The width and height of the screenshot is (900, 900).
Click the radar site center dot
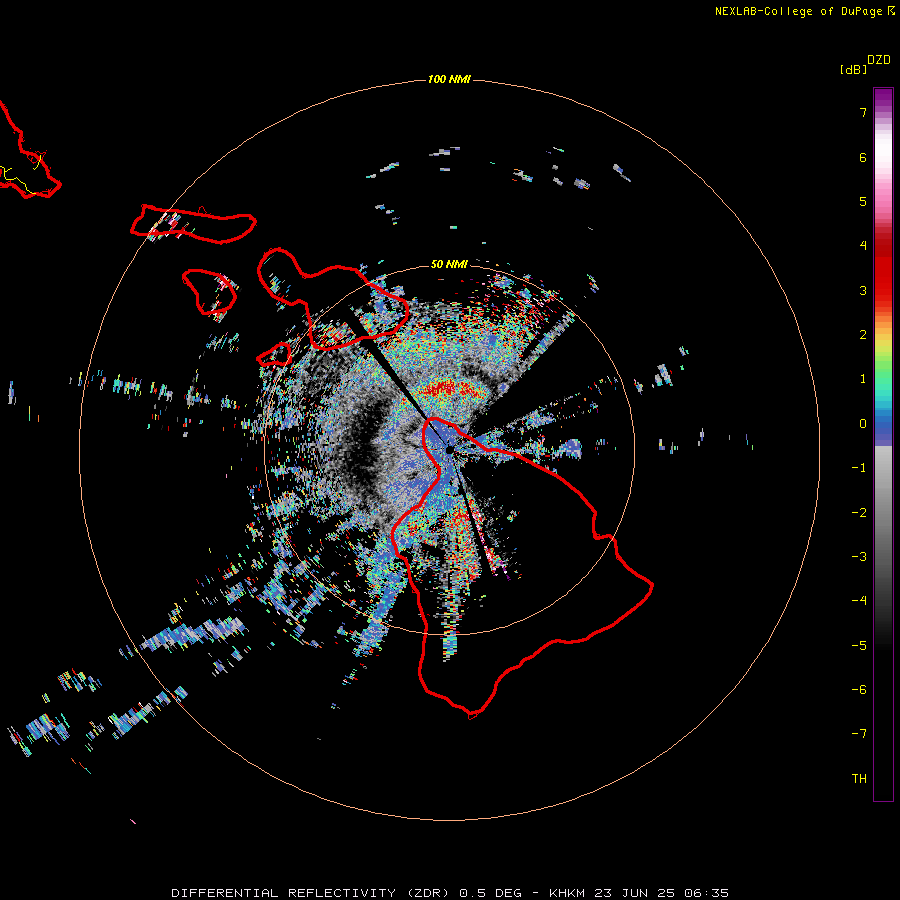click(x=449, y=450)
